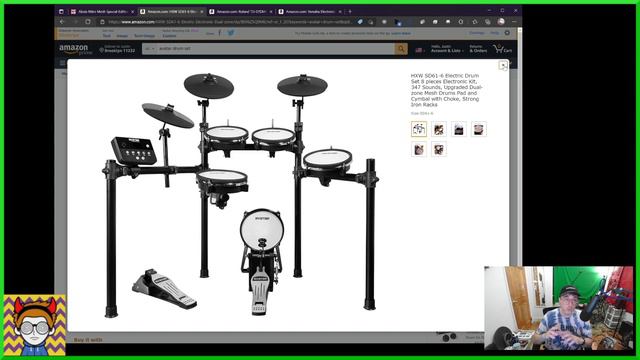640x360 pixels.
Task: Go back using the browser back arrow
Action: pos(62,22)
